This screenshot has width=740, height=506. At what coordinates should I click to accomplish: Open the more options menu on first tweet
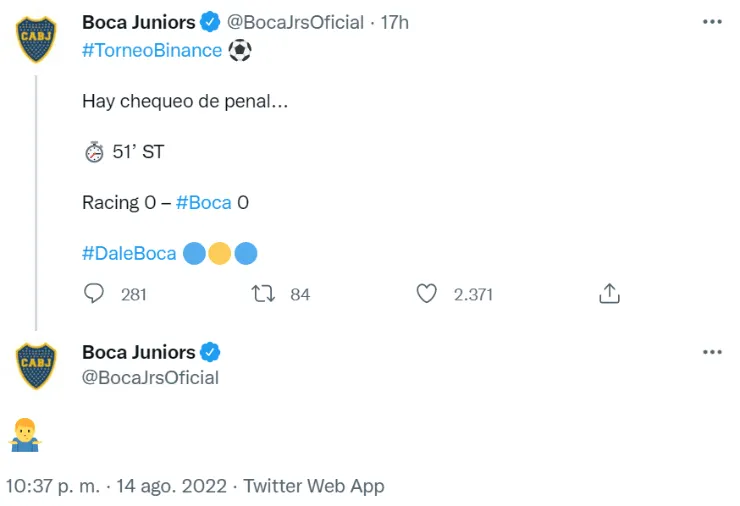point(712,22)
